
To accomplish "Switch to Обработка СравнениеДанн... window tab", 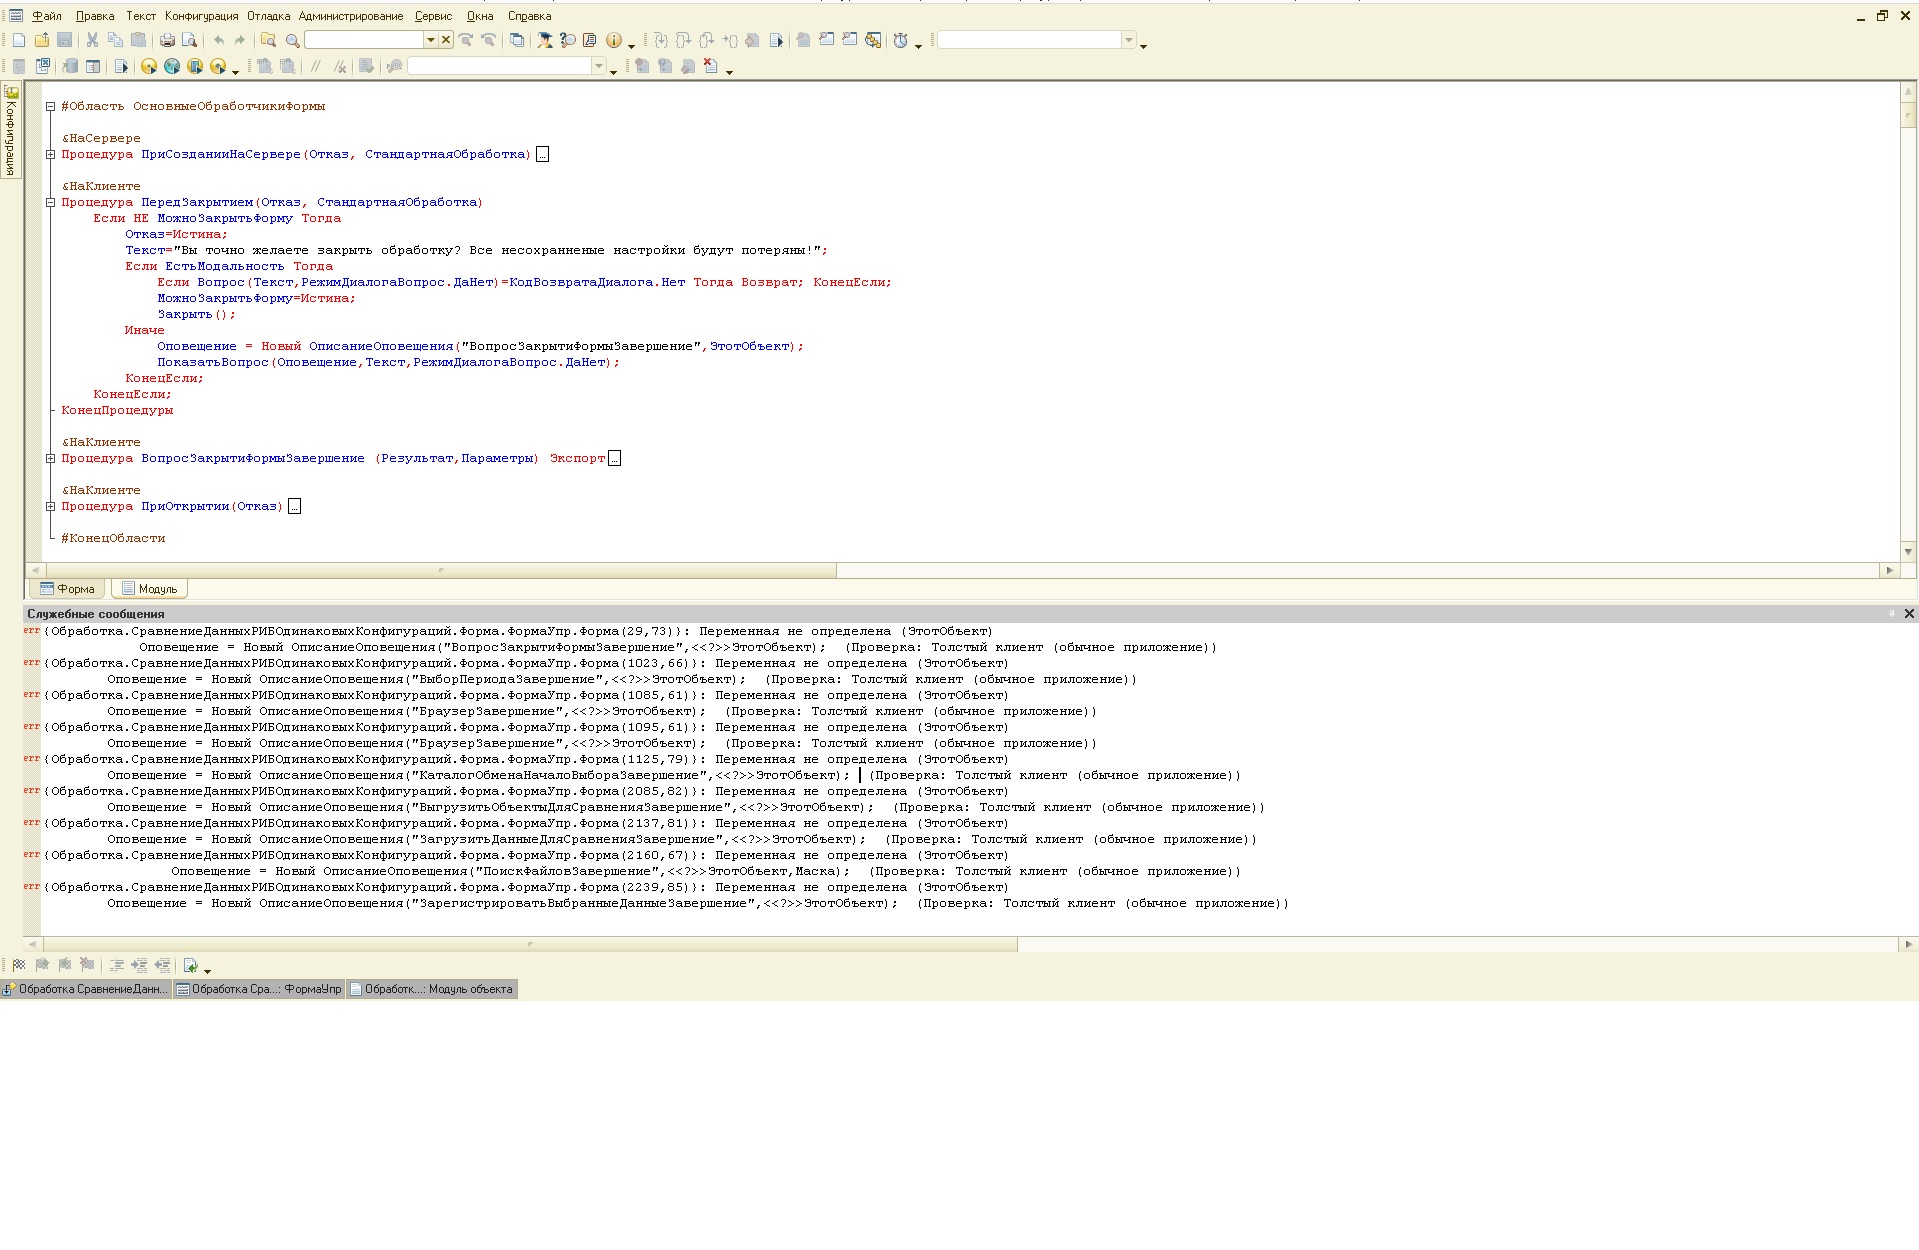I will [86, 989].
